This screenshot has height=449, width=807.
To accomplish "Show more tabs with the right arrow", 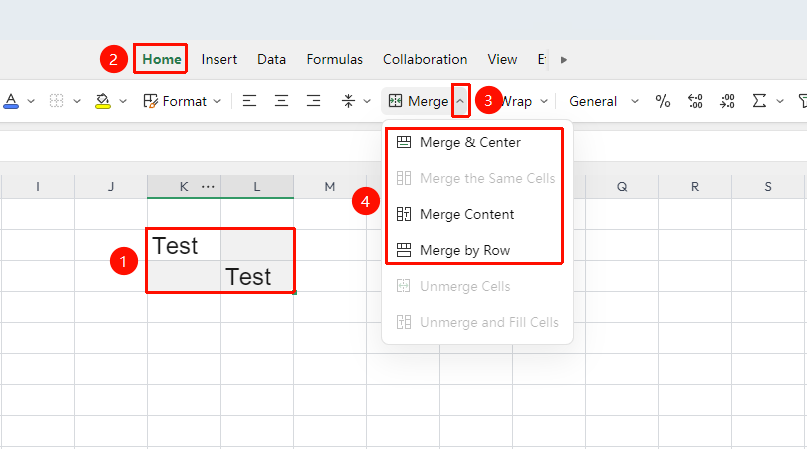I will click(x=564, y=60).
